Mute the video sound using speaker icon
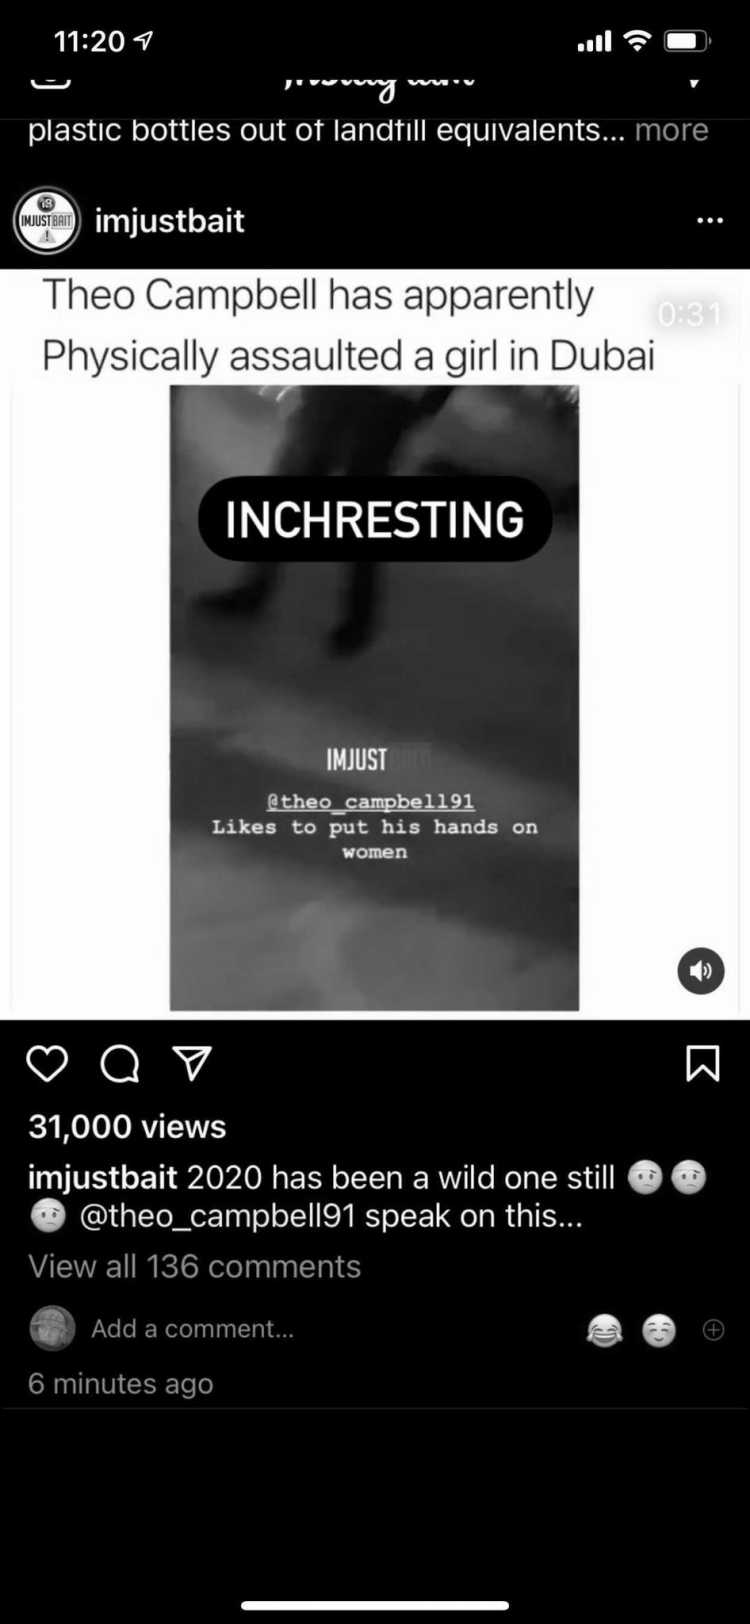 point(701,970)
